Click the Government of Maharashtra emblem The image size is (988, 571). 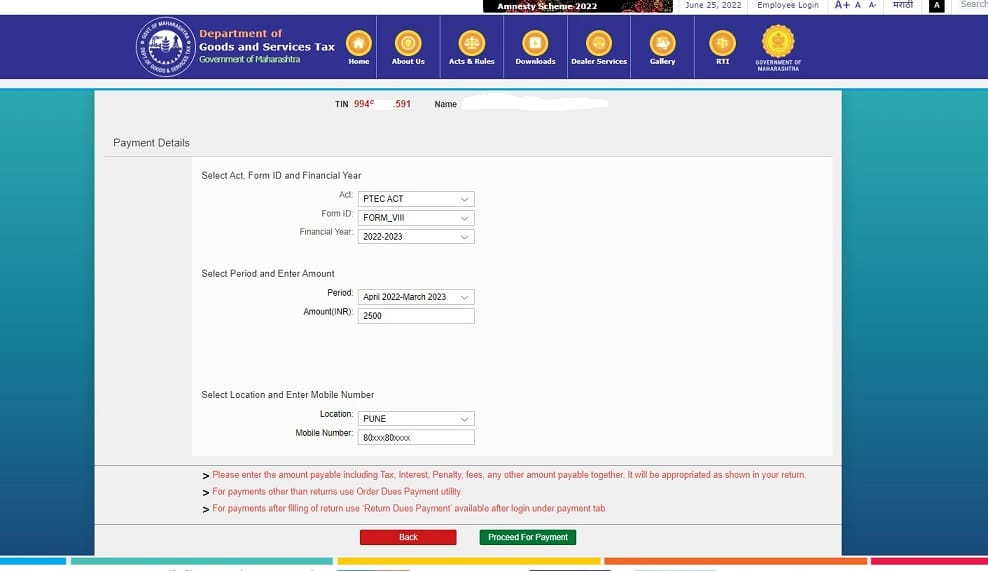coord(778,44)
